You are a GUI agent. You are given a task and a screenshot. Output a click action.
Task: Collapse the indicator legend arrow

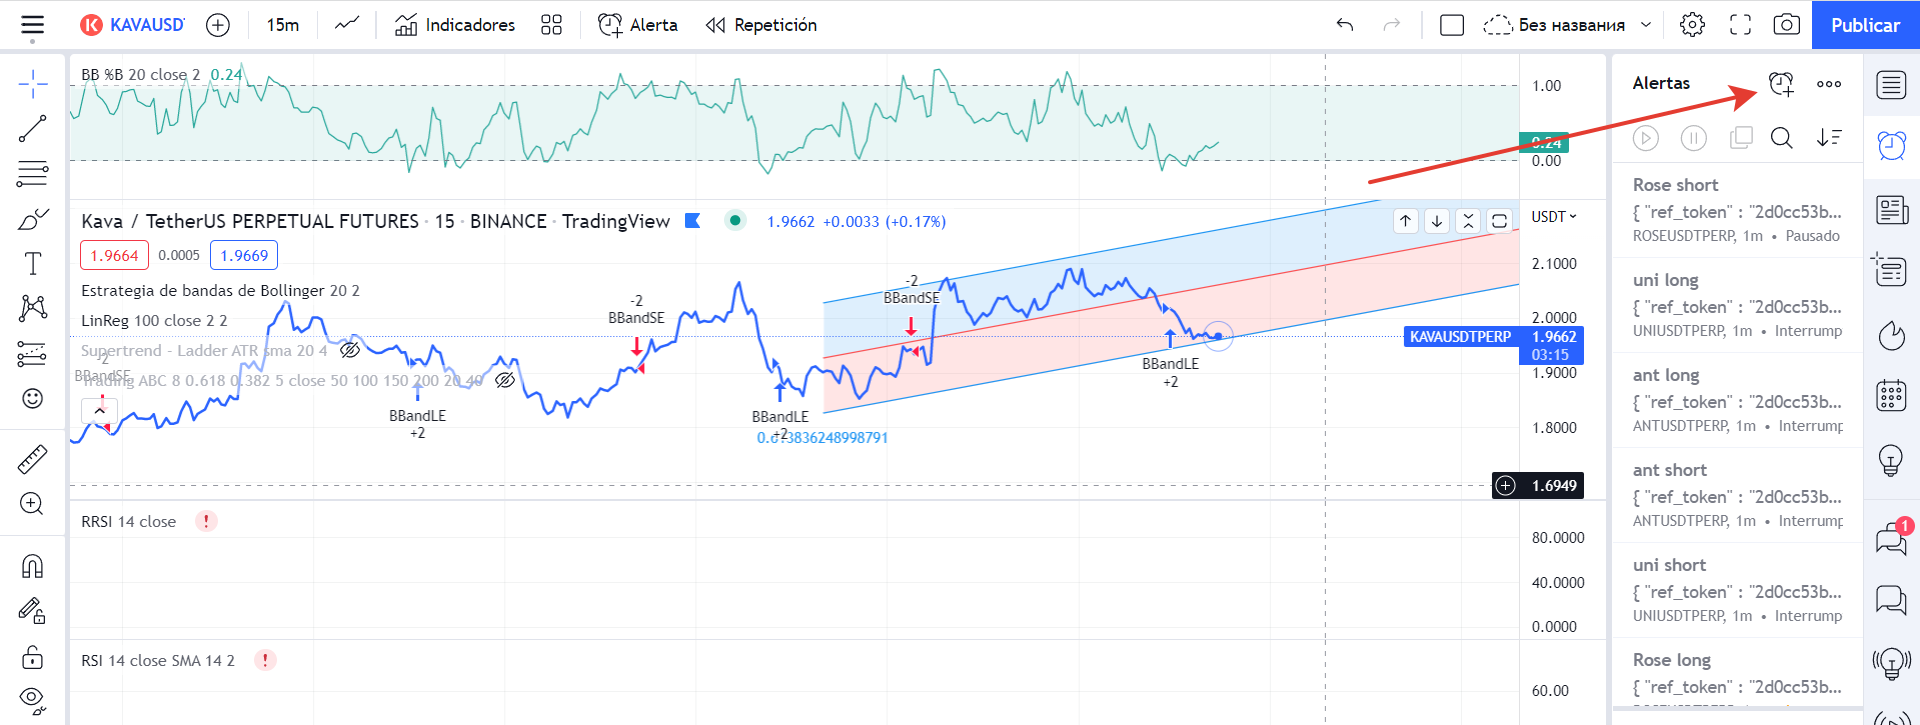100,410
